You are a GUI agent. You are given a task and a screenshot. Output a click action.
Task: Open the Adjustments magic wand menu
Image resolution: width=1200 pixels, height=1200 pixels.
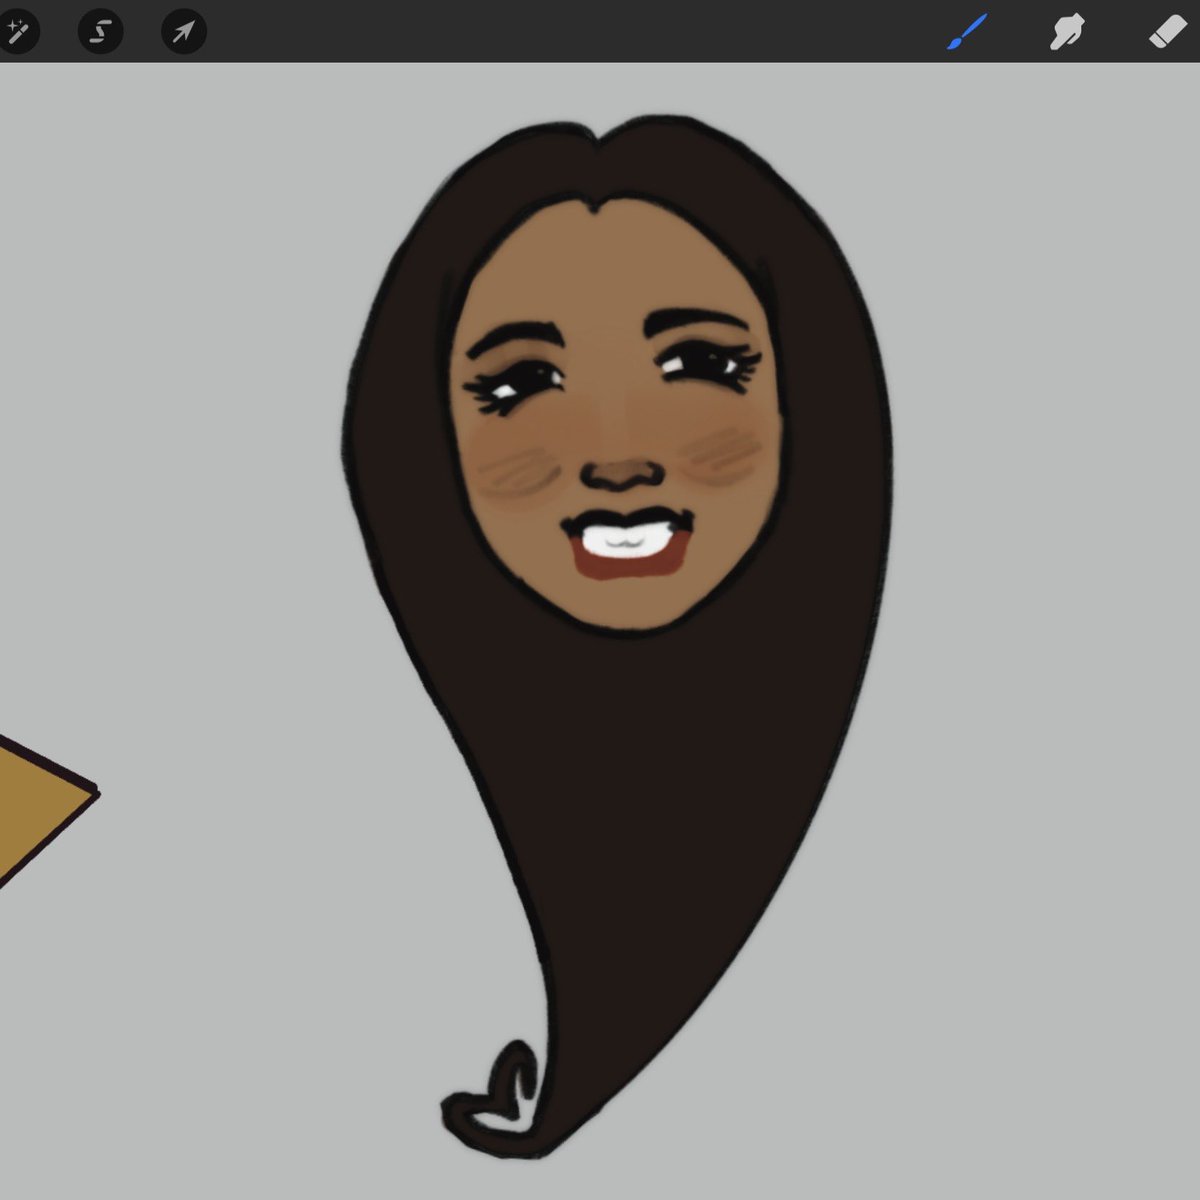tap(22, 31)
